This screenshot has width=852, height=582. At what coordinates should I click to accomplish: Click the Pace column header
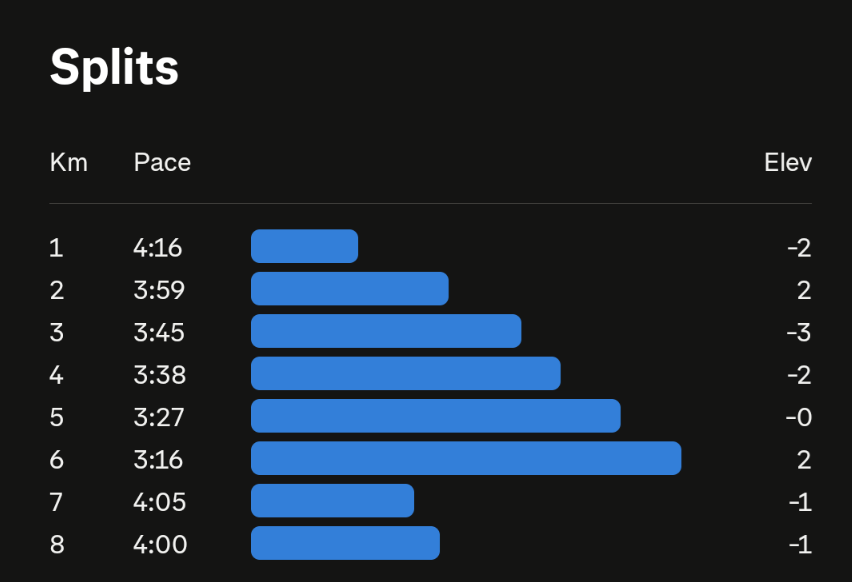coord(162,162)
